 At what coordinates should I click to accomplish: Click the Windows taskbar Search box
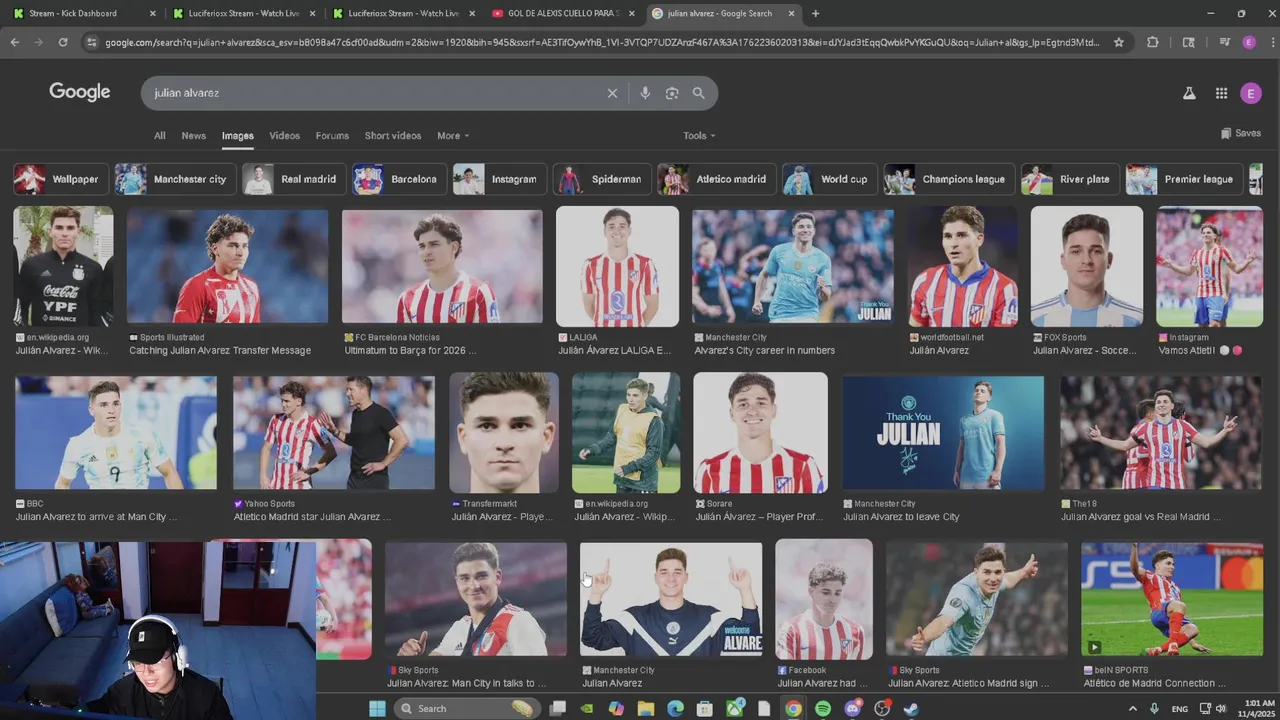click(x=466, y=708)
